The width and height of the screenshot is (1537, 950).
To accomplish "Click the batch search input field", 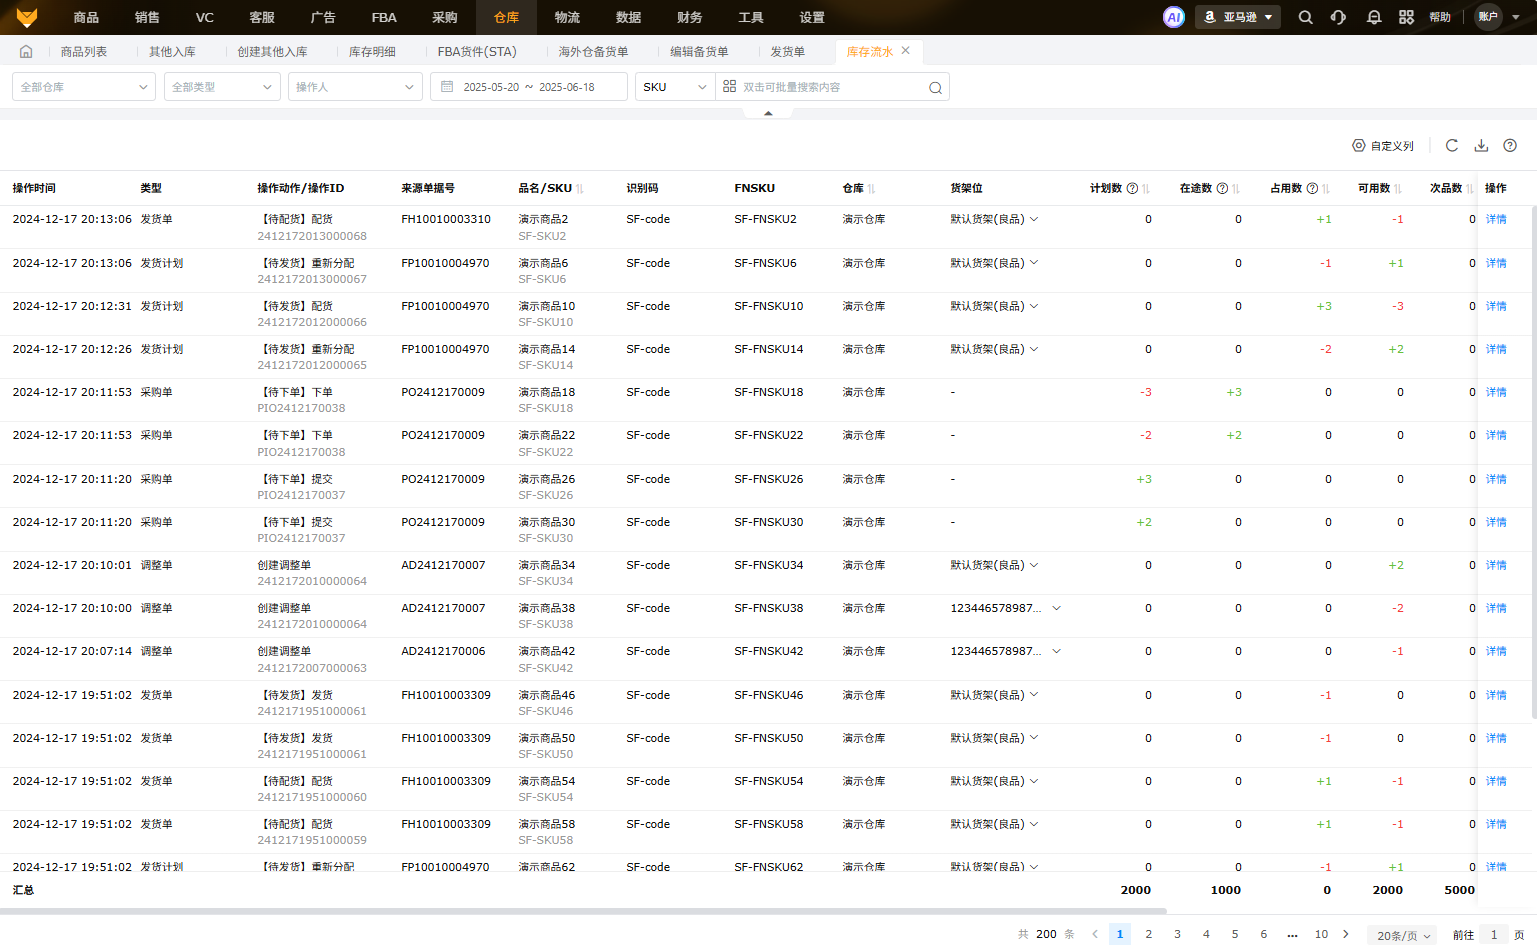I will [830, 87].
